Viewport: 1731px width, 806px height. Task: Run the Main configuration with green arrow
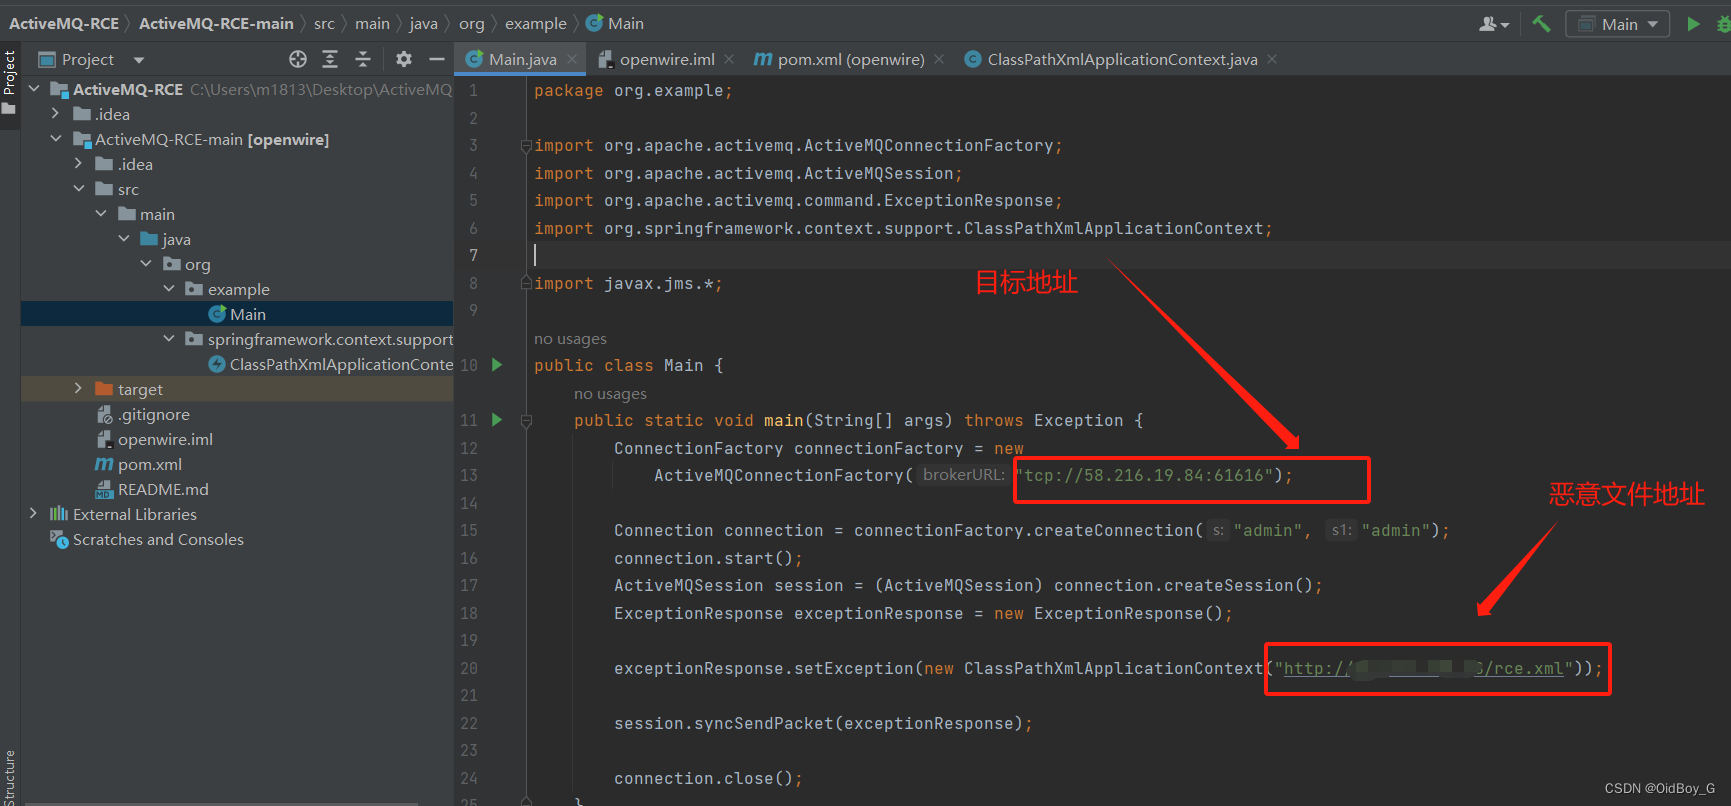[1693, 23]
